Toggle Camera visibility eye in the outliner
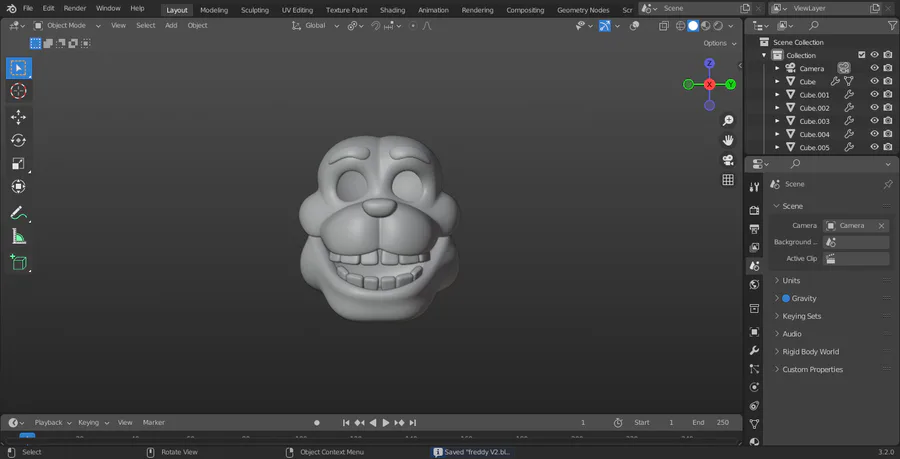Screen dimensions: 900x459 [x=874, y=68]
